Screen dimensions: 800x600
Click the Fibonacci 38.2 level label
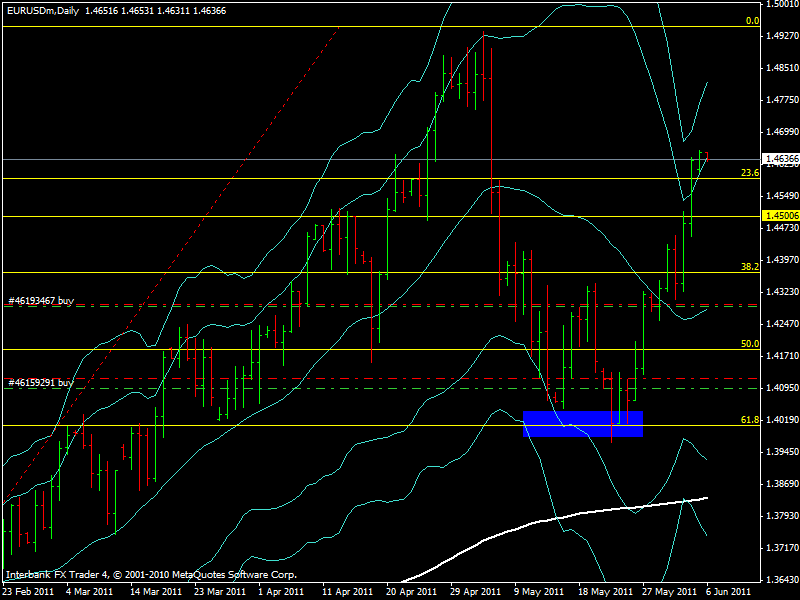750,267
